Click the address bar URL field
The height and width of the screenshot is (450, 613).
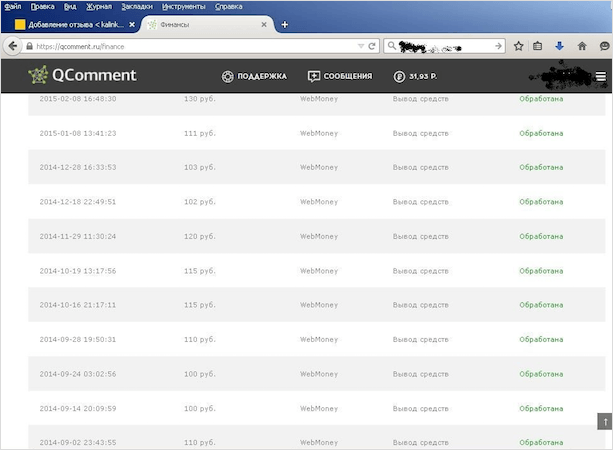pos(200,45)
